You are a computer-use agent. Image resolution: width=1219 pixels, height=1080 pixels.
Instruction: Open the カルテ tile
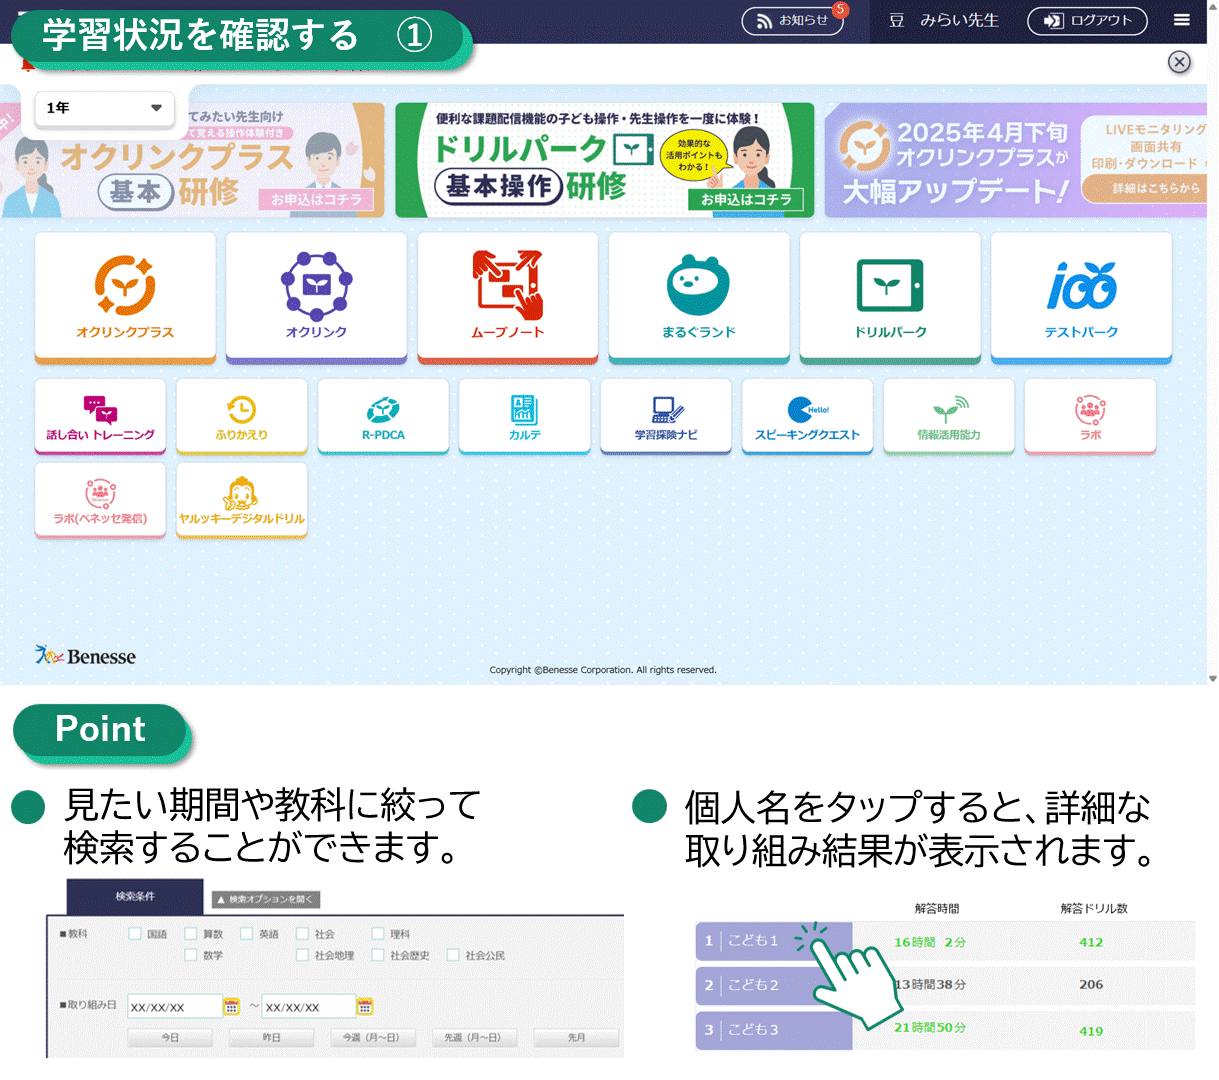tap(524, 416)
